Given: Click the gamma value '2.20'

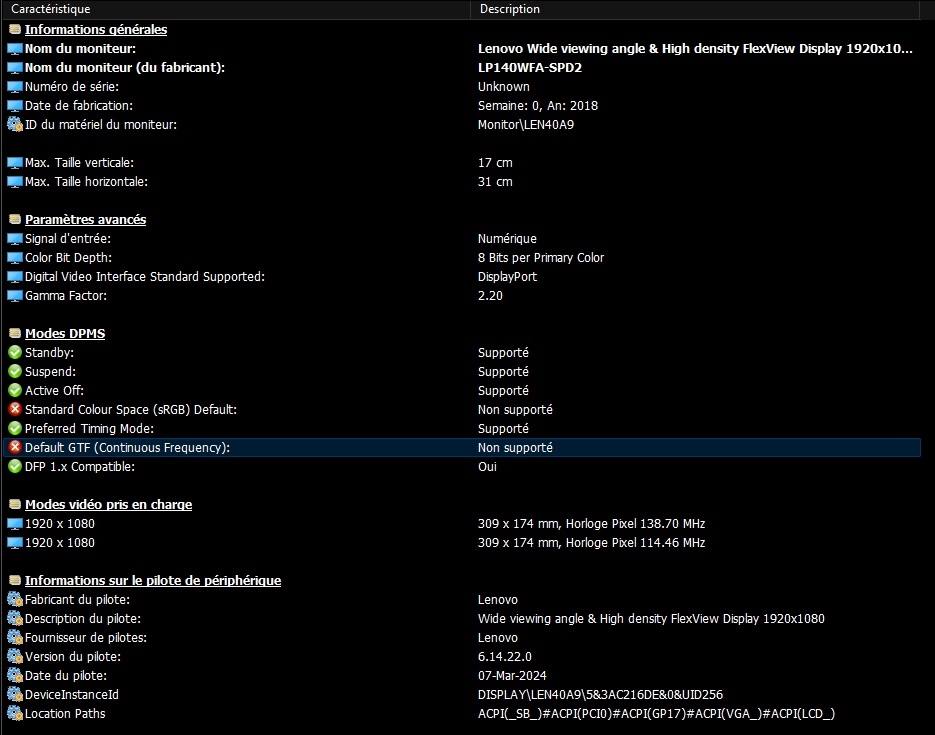Looking at the screenshot, I should [490, 296].
